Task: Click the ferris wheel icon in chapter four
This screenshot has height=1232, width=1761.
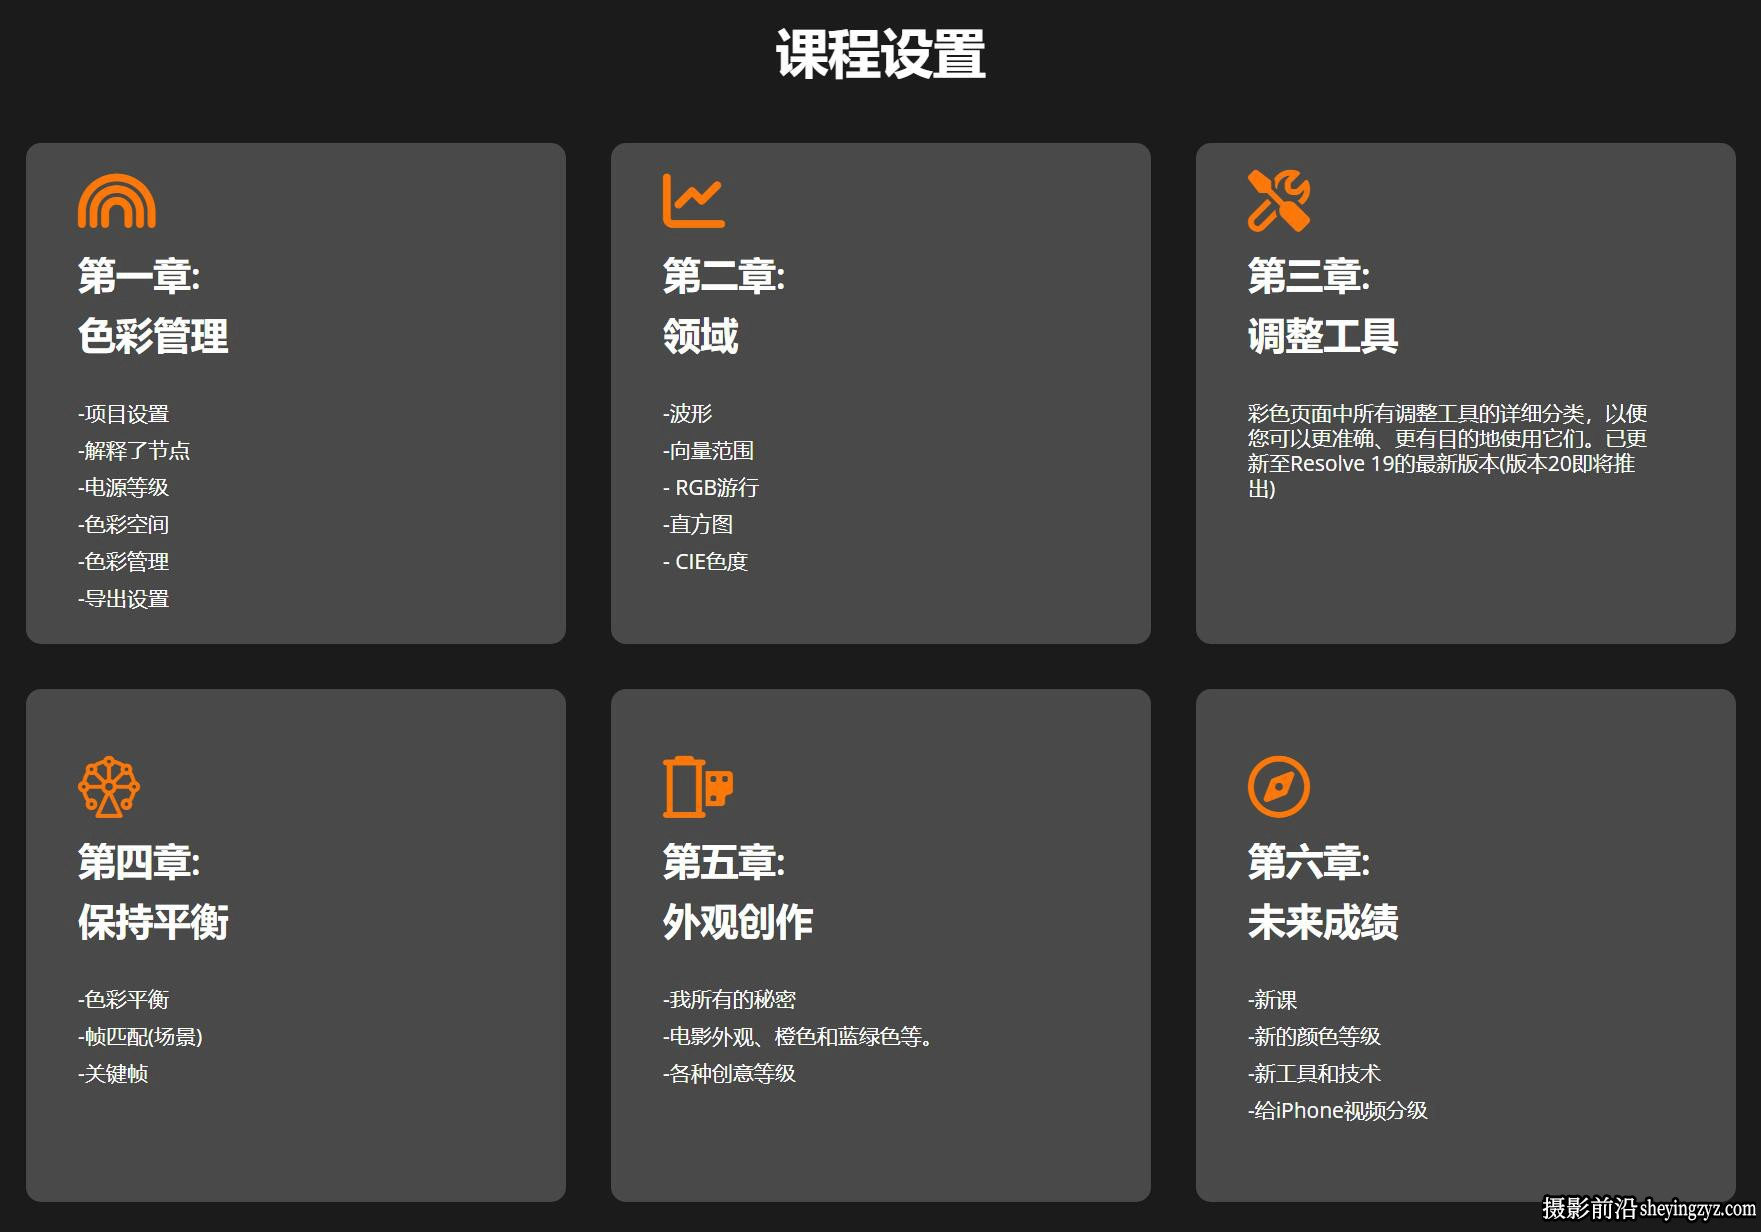Action: pyautogui.click(x=109, y=787)
